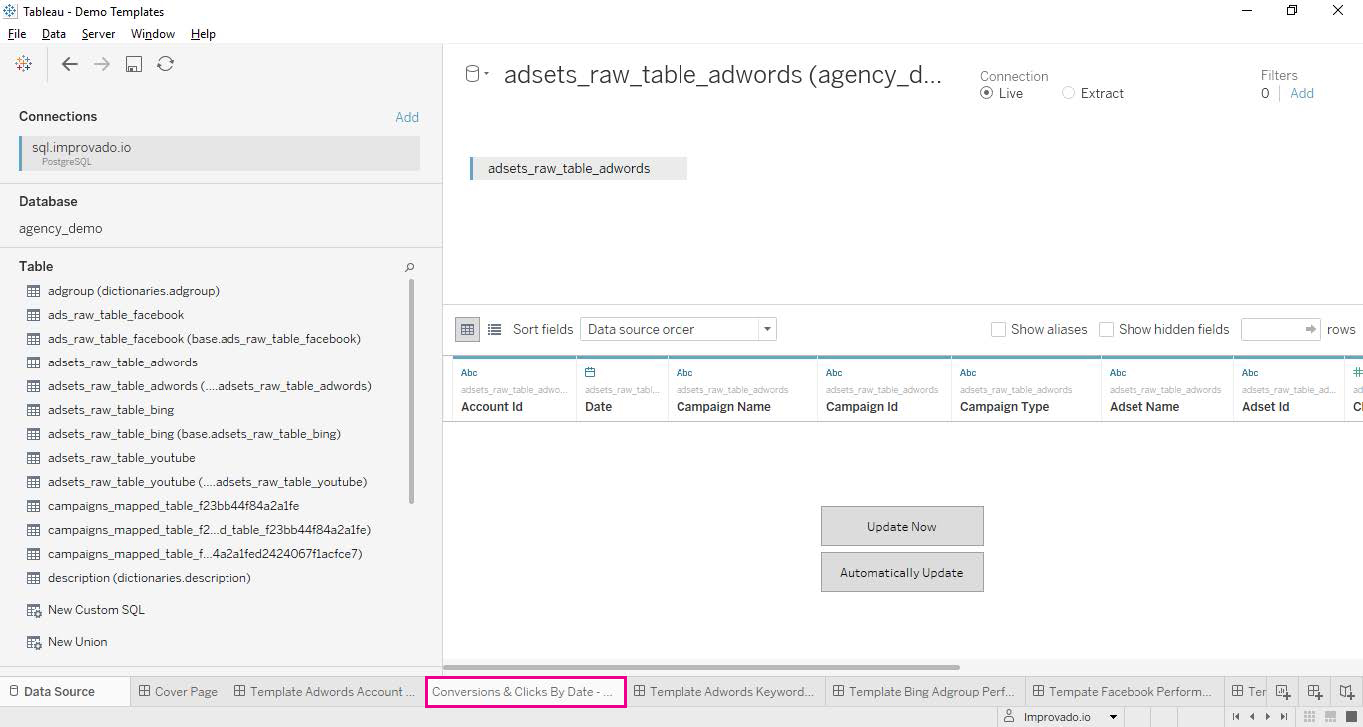Click the New Worksheet icon
This screenshot has width=1363, height=727.
1283,691
